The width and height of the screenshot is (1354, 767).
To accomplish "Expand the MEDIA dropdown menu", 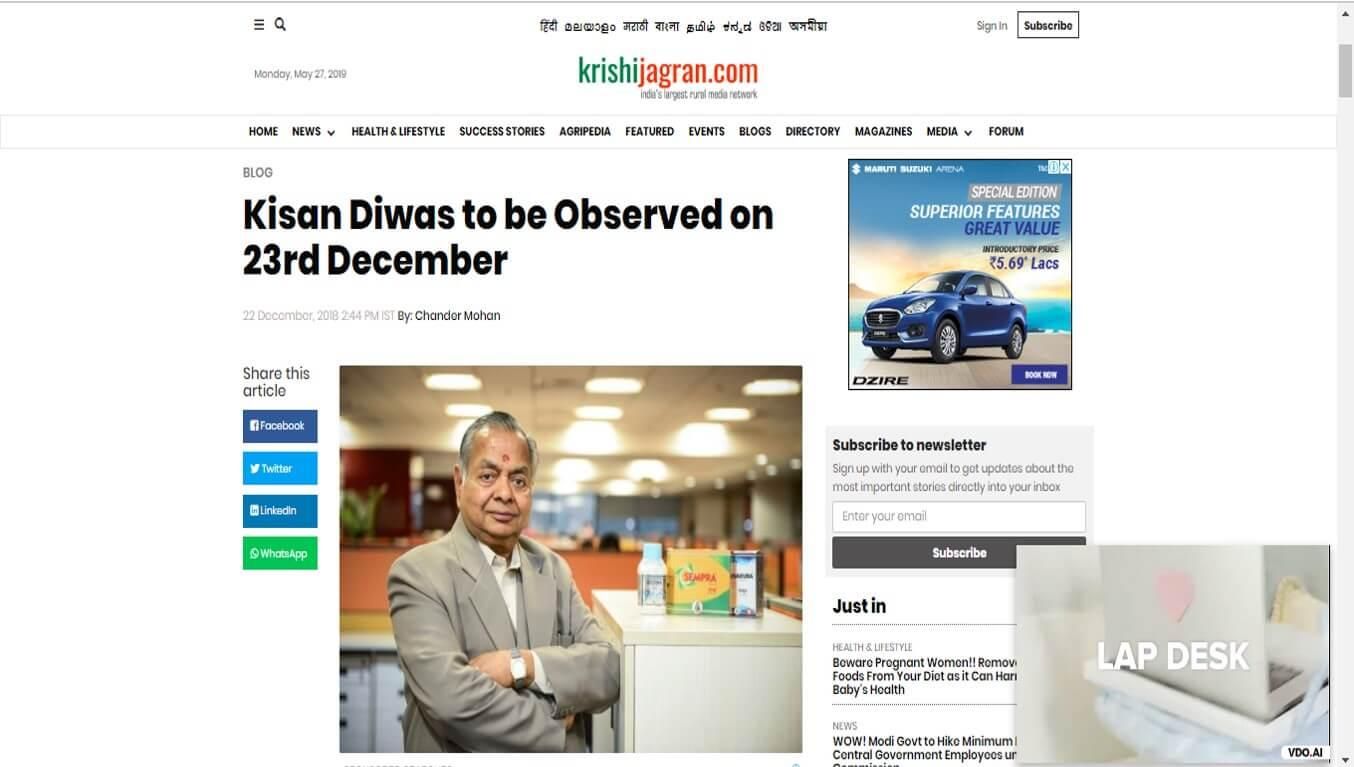I will point(949,132).
